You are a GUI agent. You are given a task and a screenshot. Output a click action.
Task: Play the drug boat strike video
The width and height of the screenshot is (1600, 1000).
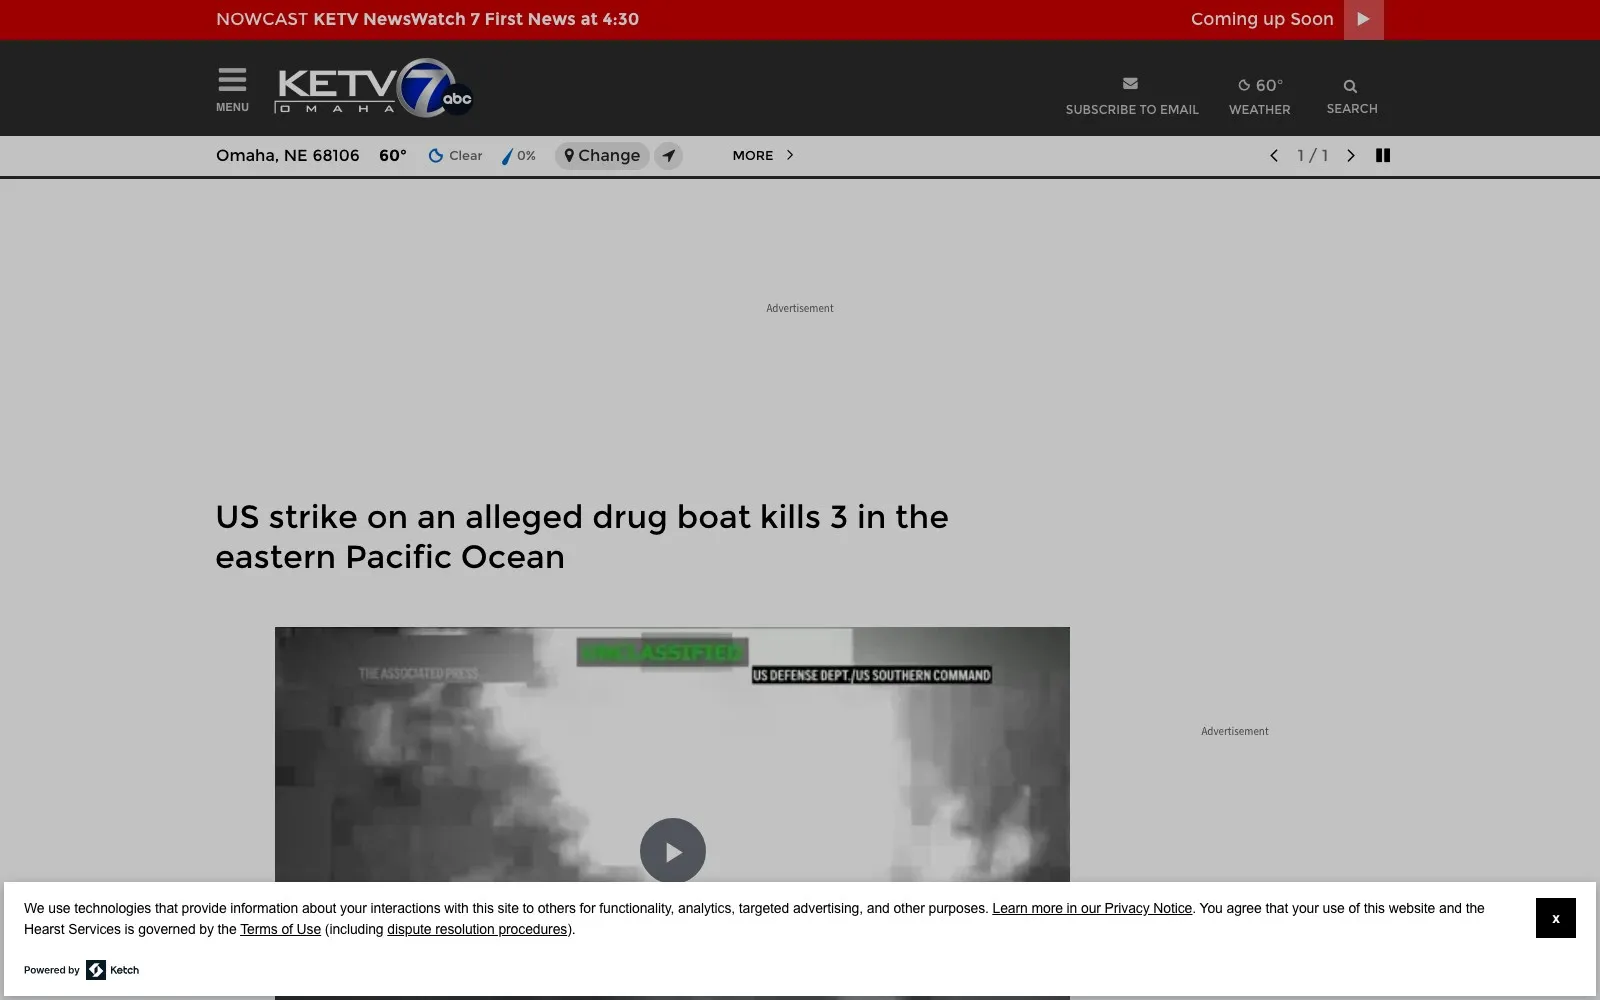point(673,851)
